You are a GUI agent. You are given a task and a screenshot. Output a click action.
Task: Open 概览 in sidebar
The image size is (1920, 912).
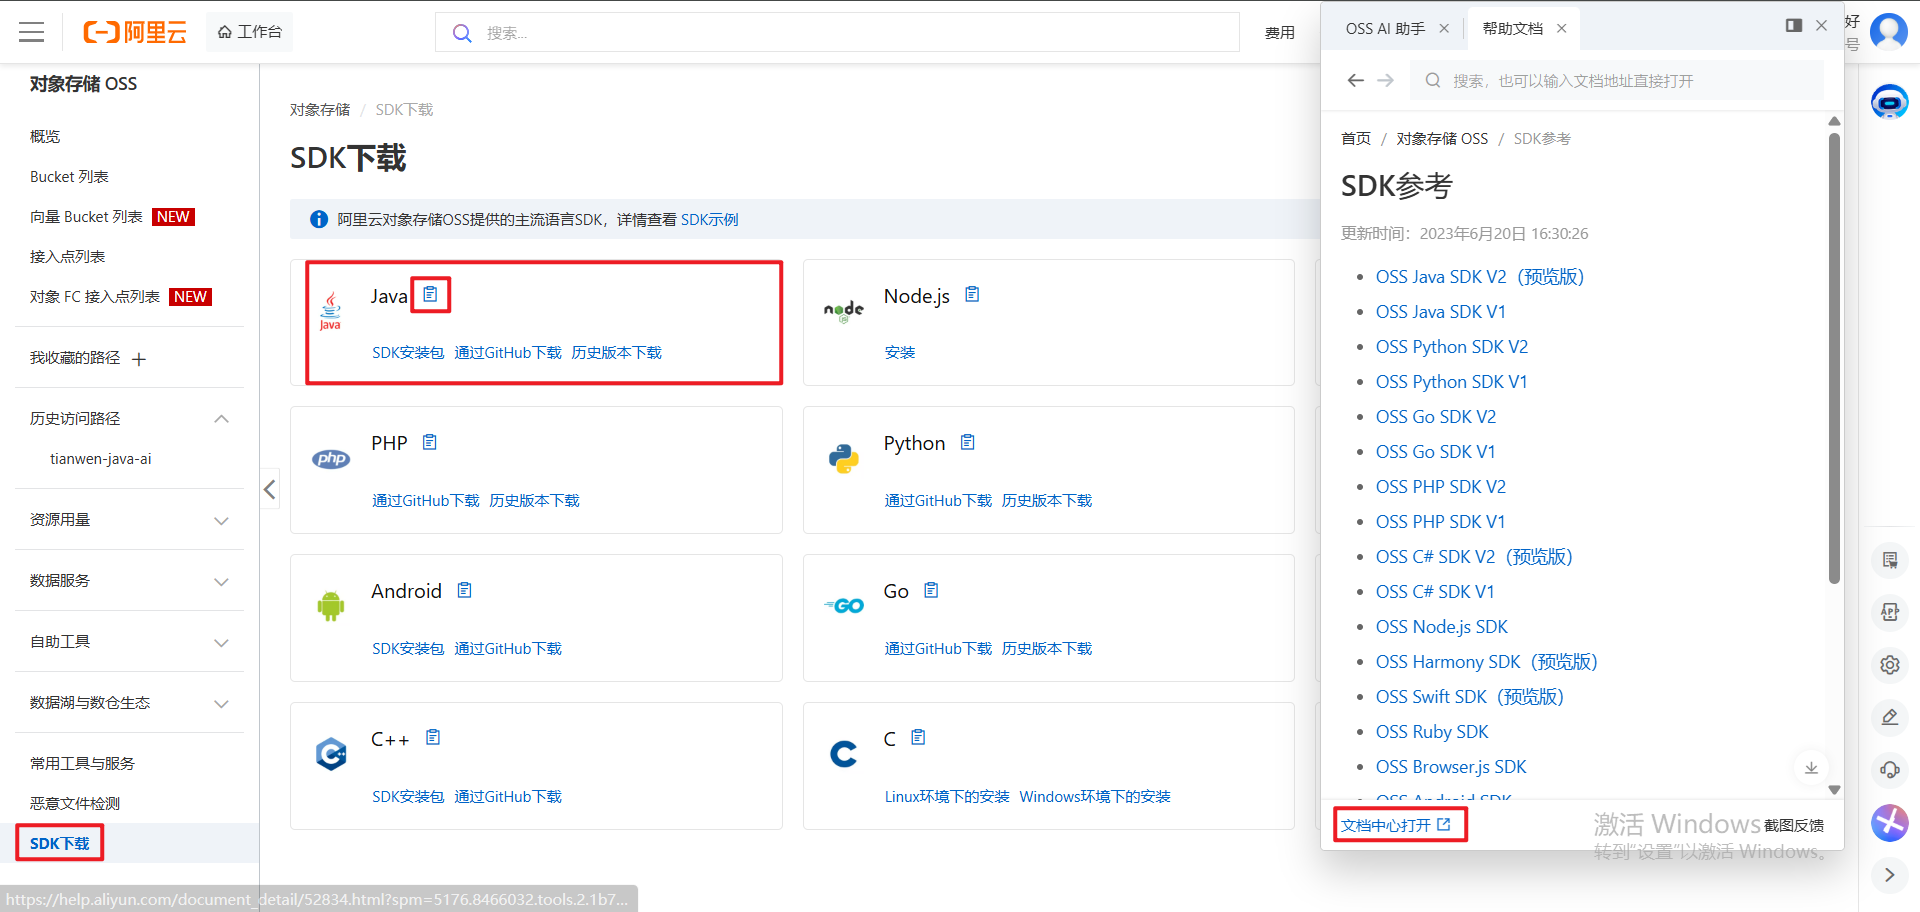(45, 136)
